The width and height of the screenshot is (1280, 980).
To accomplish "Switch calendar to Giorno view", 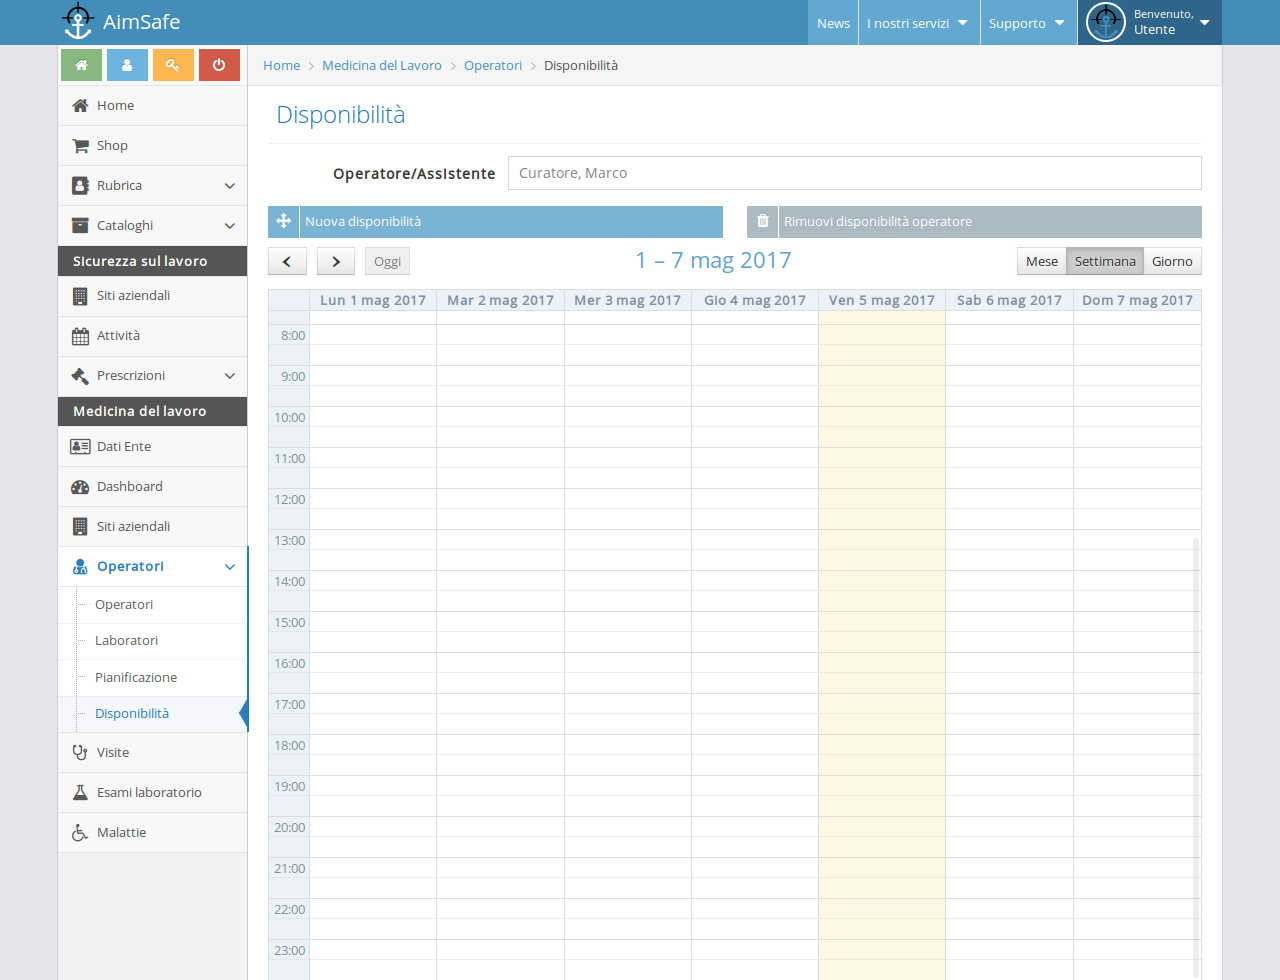I will pos(1172,261).
